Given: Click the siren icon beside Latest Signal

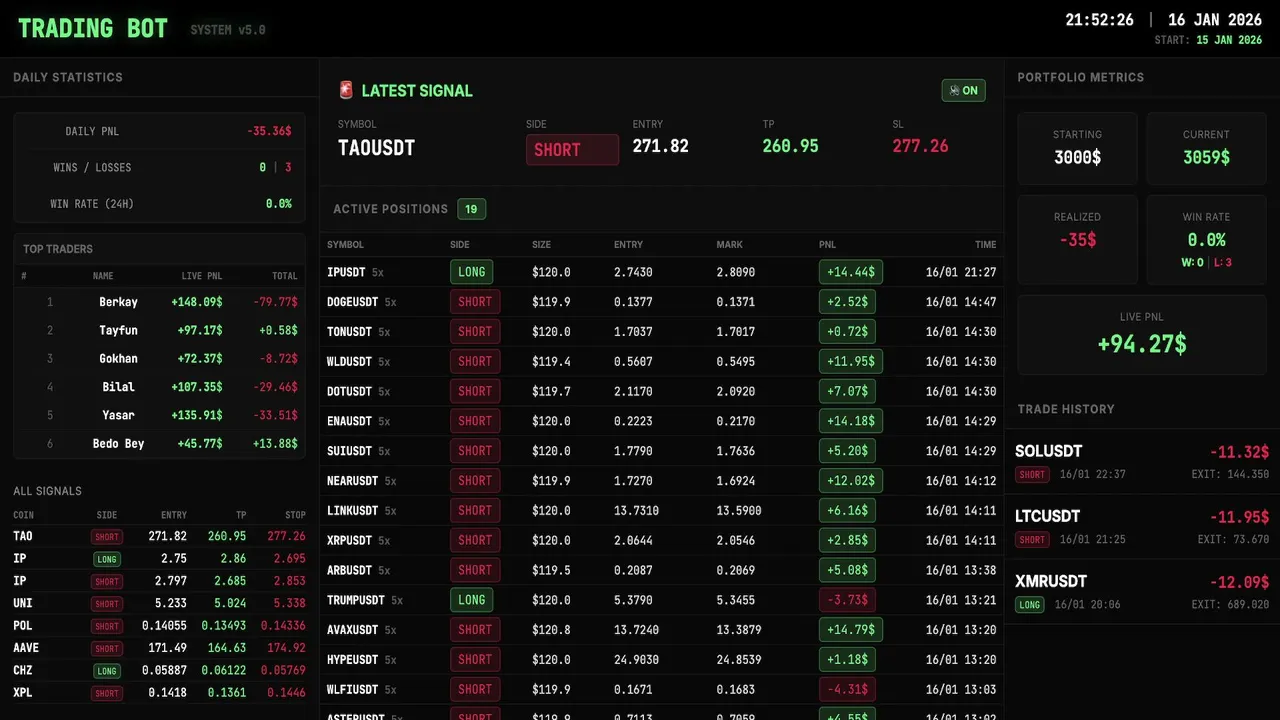Looking at the screenshot, I should click(346, 90).
